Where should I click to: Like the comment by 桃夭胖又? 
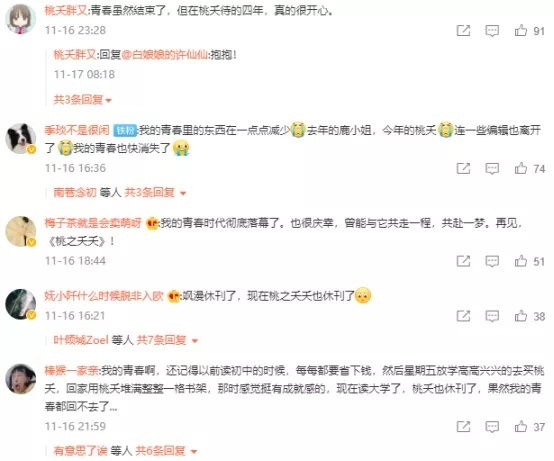(x=520, y=30)
